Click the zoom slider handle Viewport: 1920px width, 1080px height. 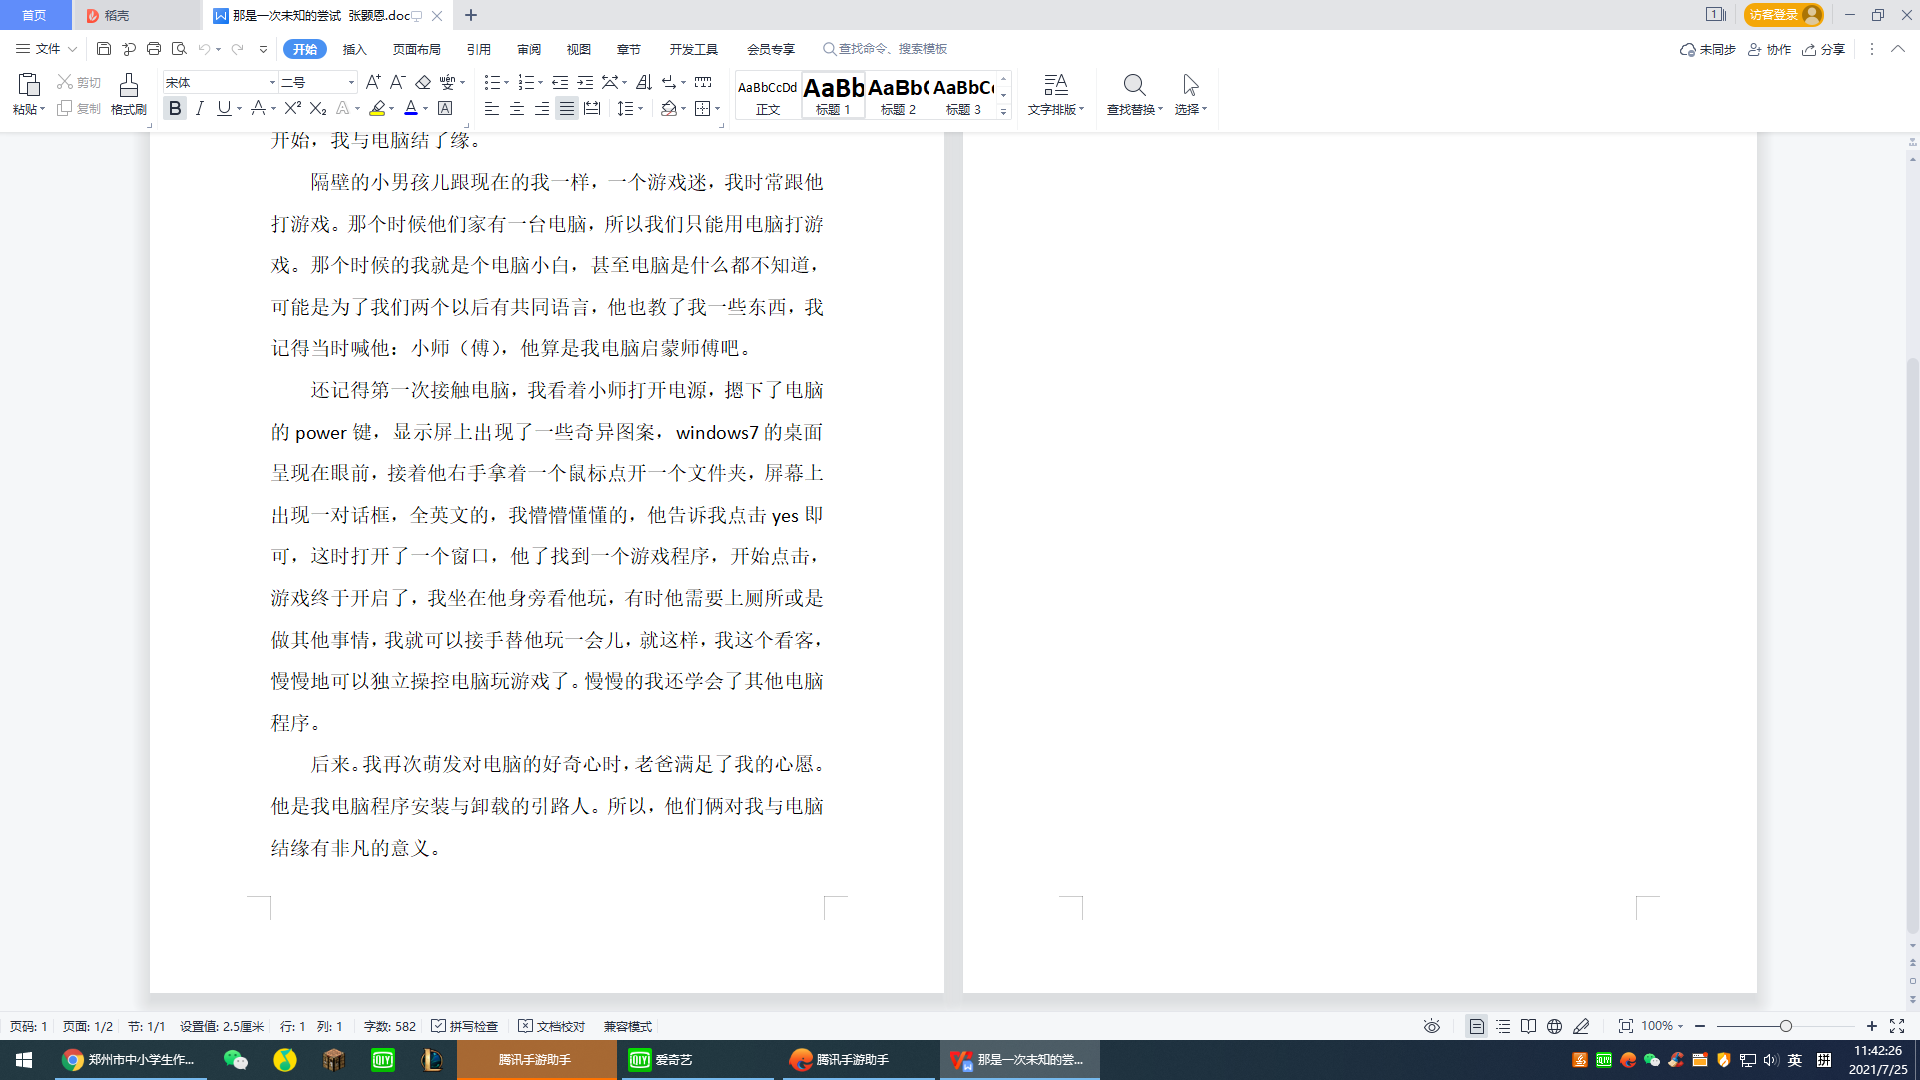tap(1785, 1026)
